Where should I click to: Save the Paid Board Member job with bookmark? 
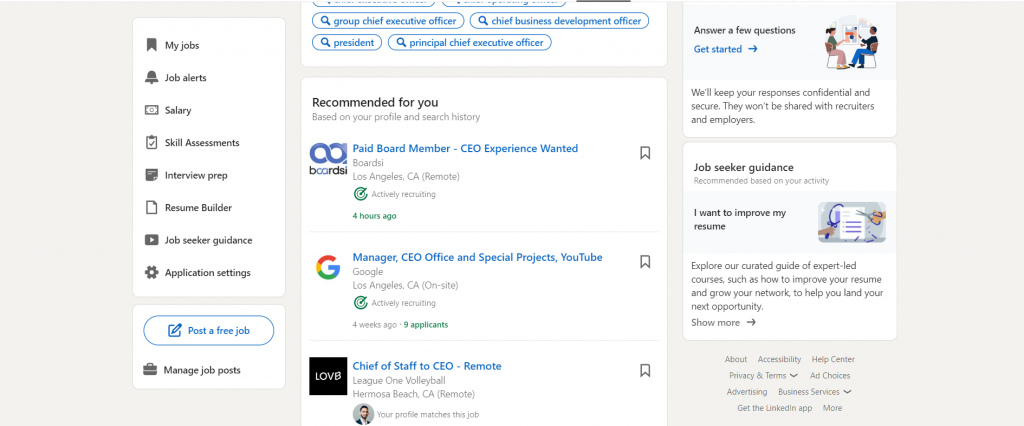point(645,153)
